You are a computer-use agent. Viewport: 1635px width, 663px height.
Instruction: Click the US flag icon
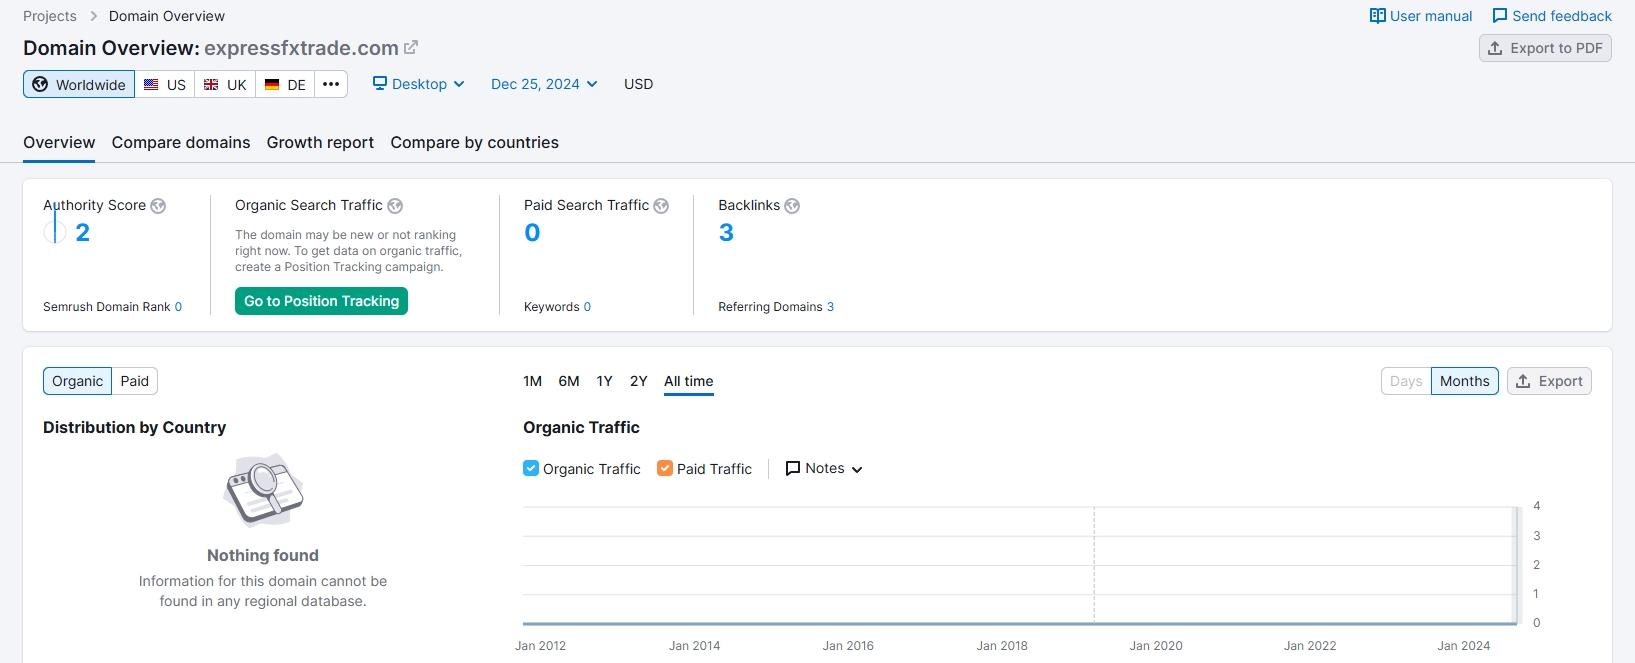pyautogui.click(x=151, y=85)
